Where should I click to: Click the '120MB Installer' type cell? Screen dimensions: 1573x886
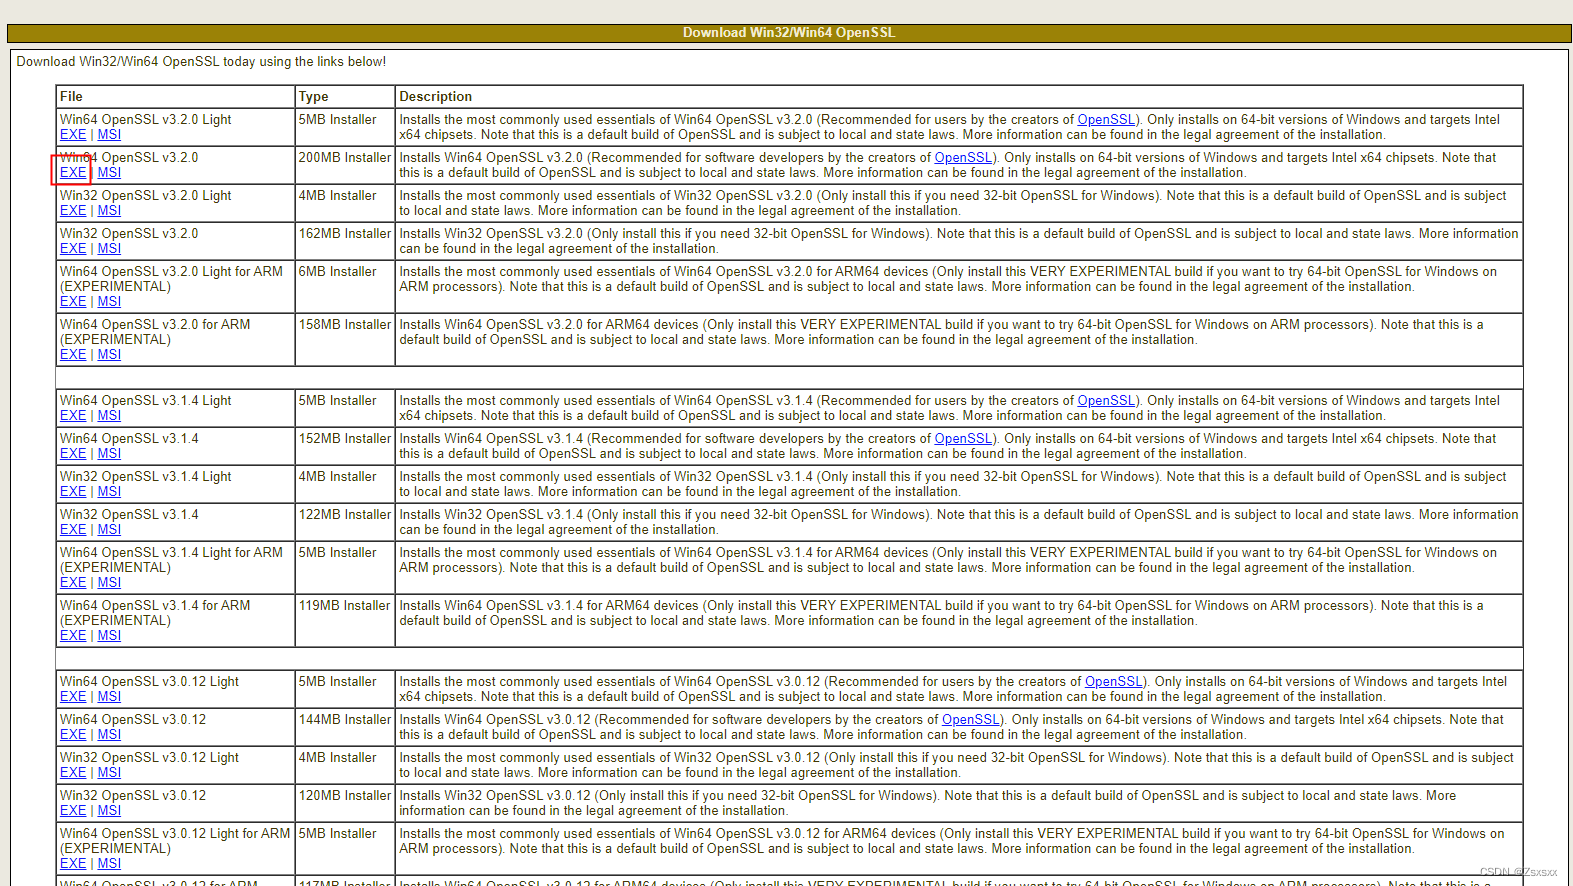345,803
